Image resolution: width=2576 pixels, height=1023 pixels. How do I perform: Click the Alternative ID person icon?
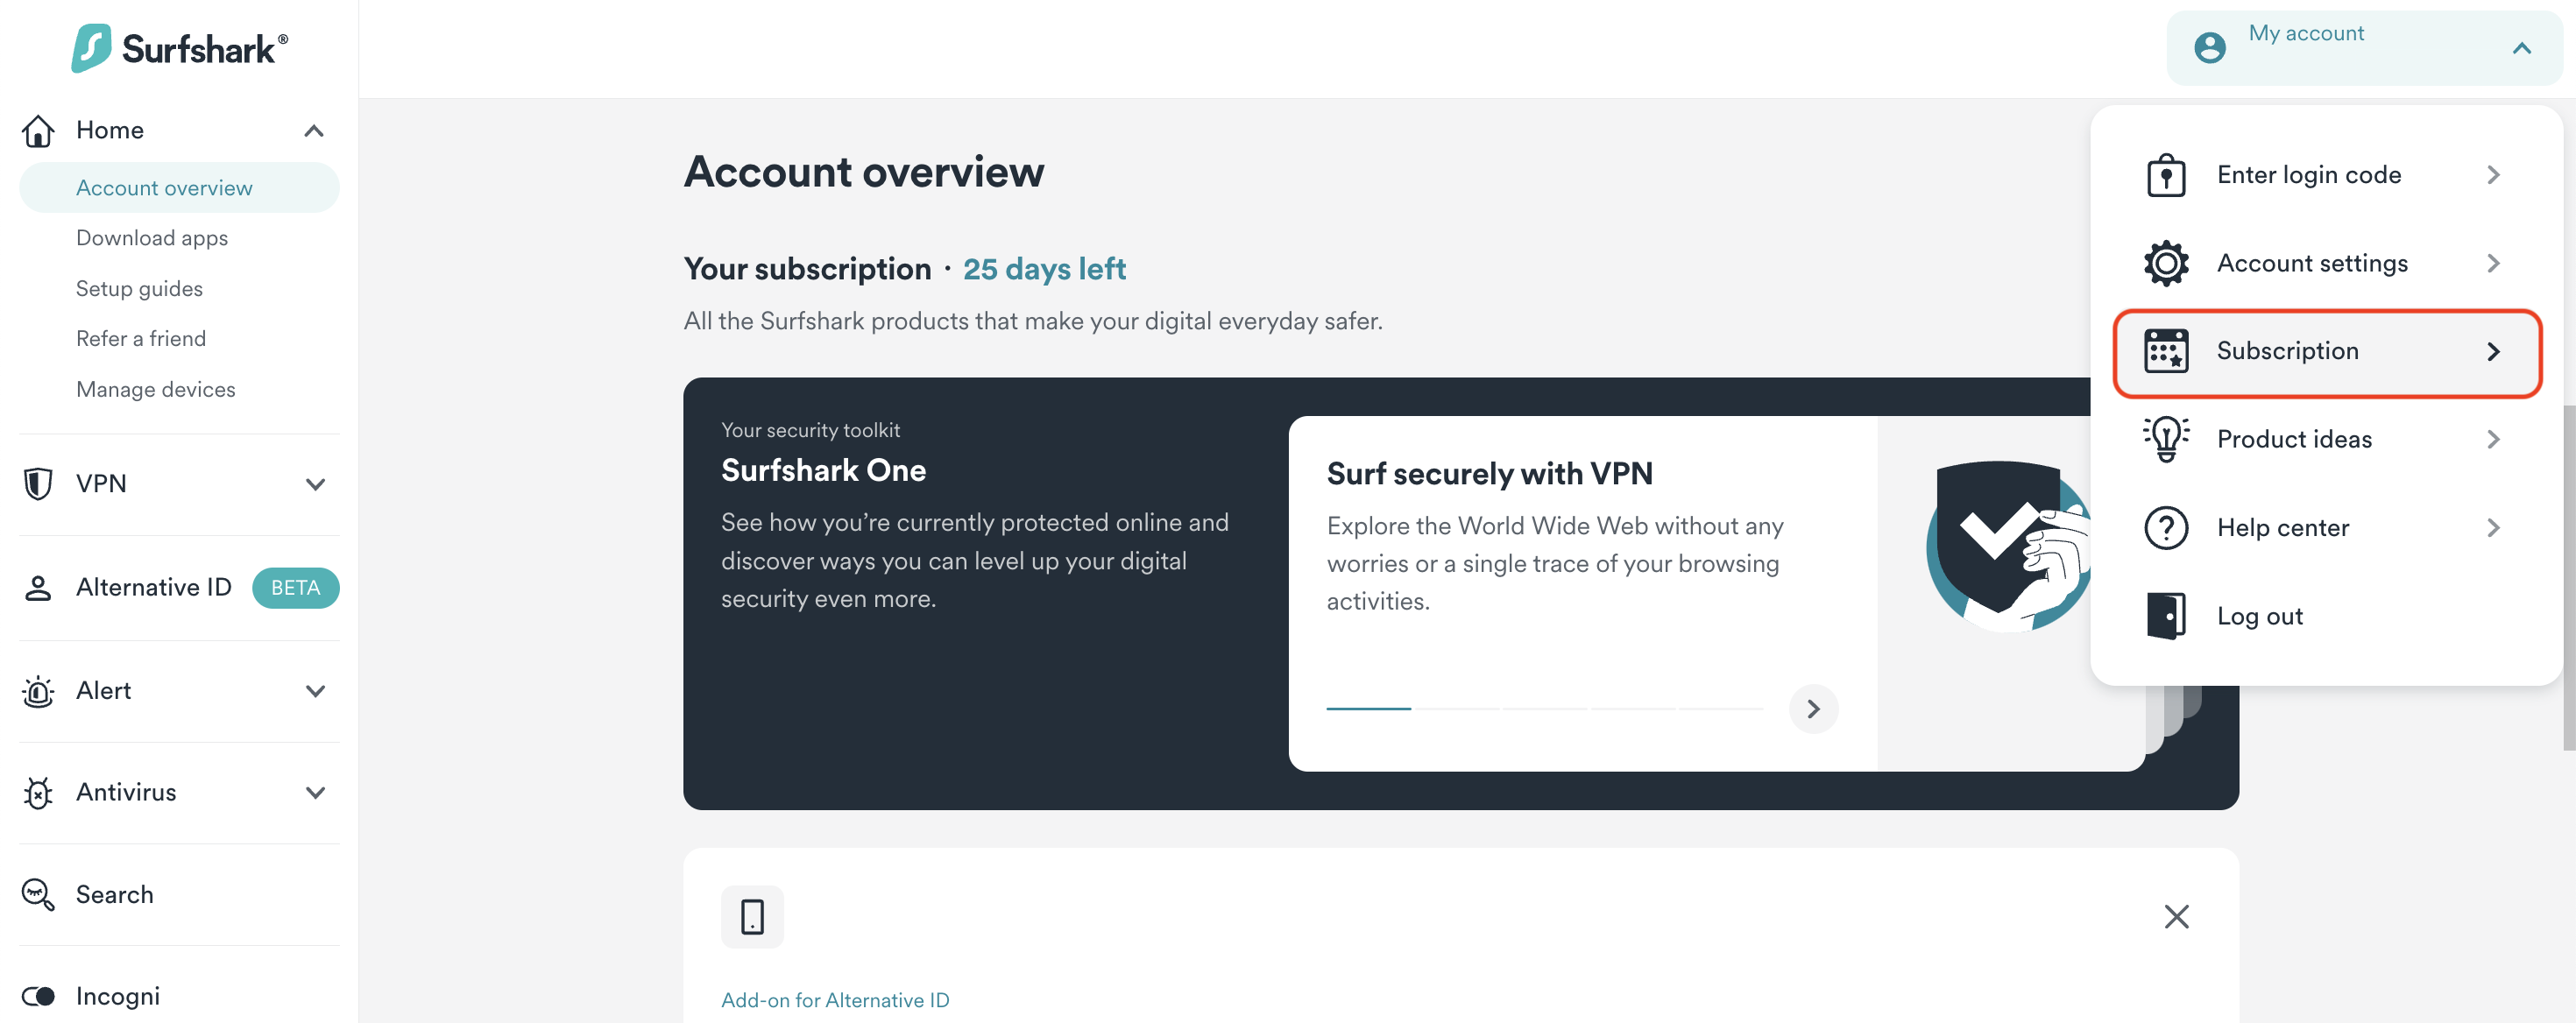[x=38, y=587]
